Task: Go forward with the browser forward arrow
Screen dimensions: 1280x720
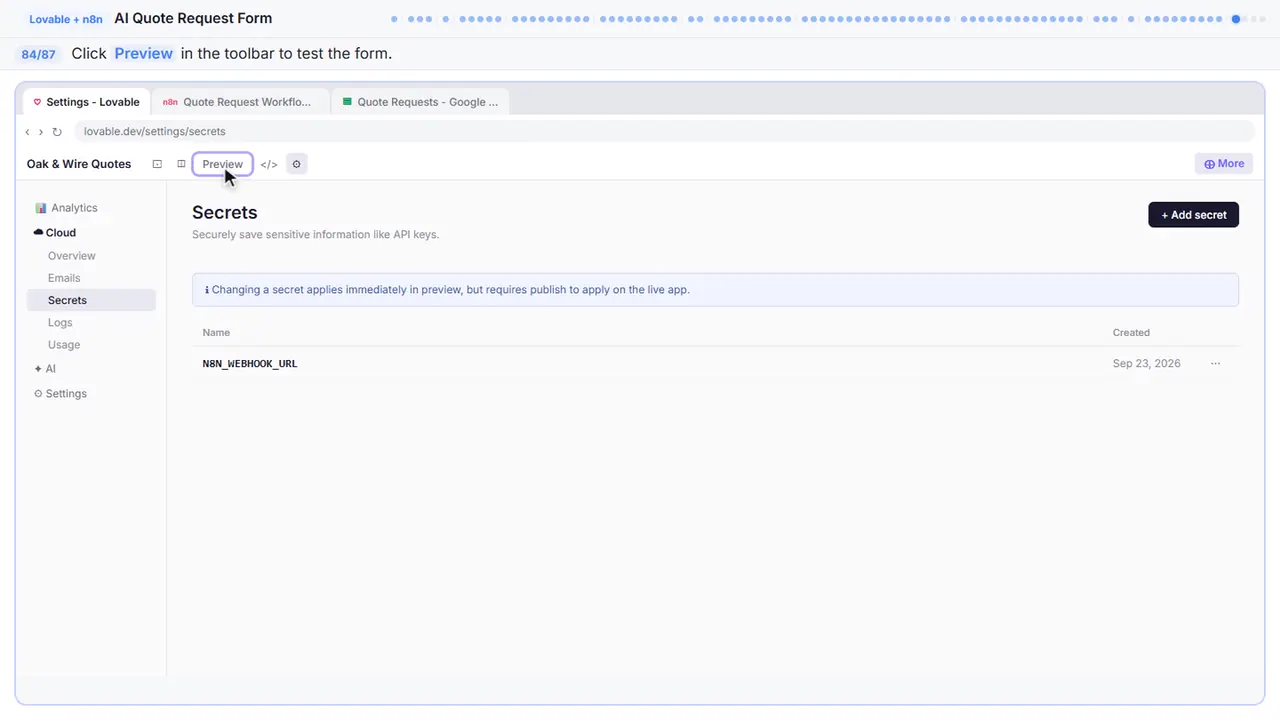Action: tap(41, 132)
